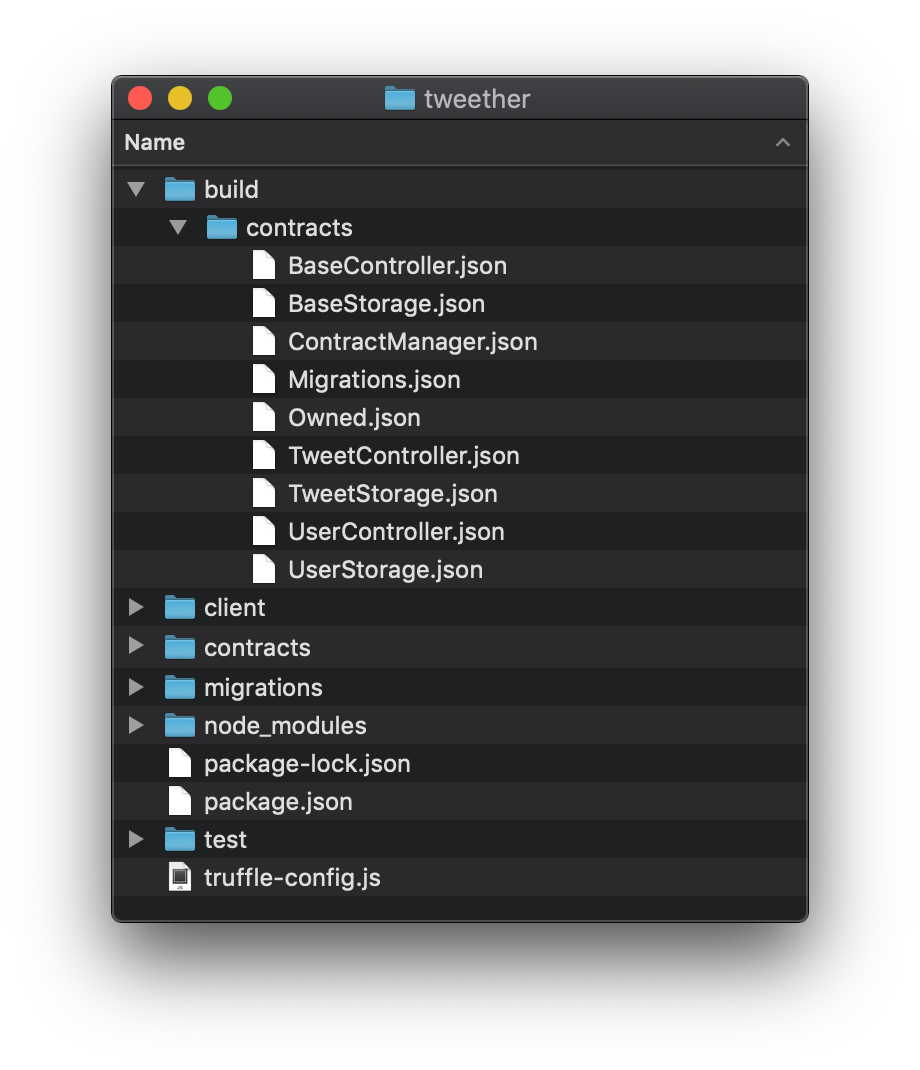Screen dimensions: 920x1070
Task: Click the tweether title bar folder icon
Action: (400, 99)
